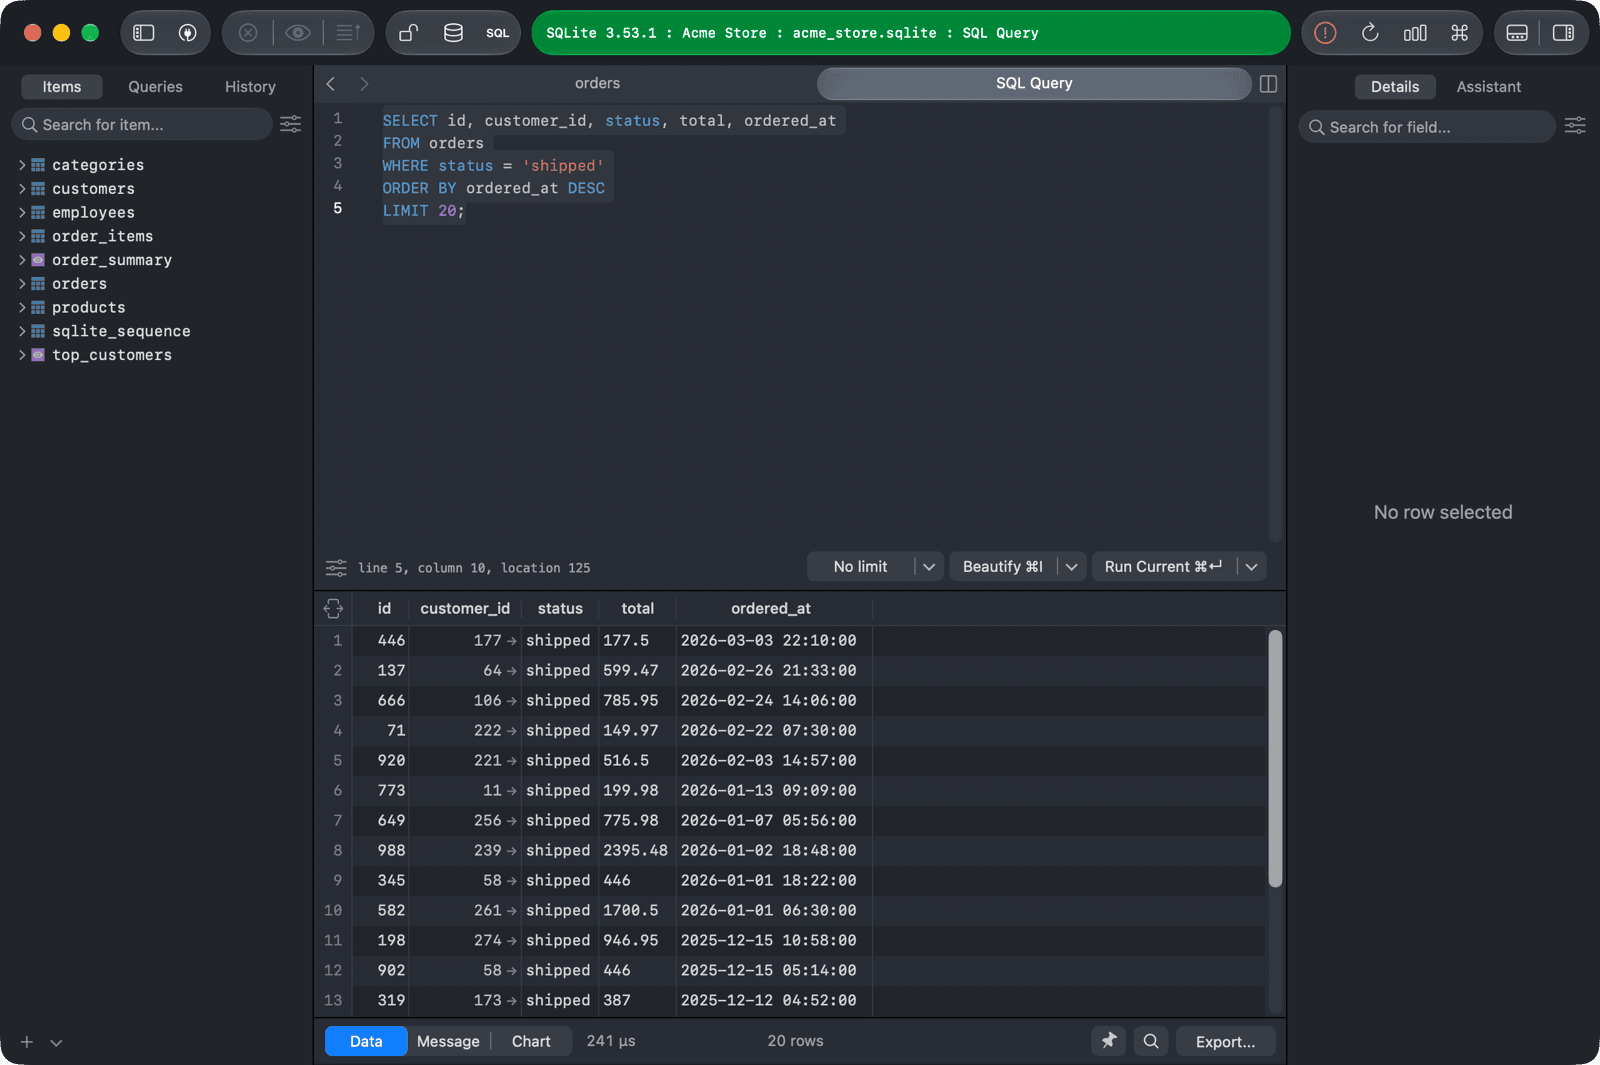This screenshot has height=1065, width=1600.
Task: Open the database cylinder icon
Action: click(453, 33)
